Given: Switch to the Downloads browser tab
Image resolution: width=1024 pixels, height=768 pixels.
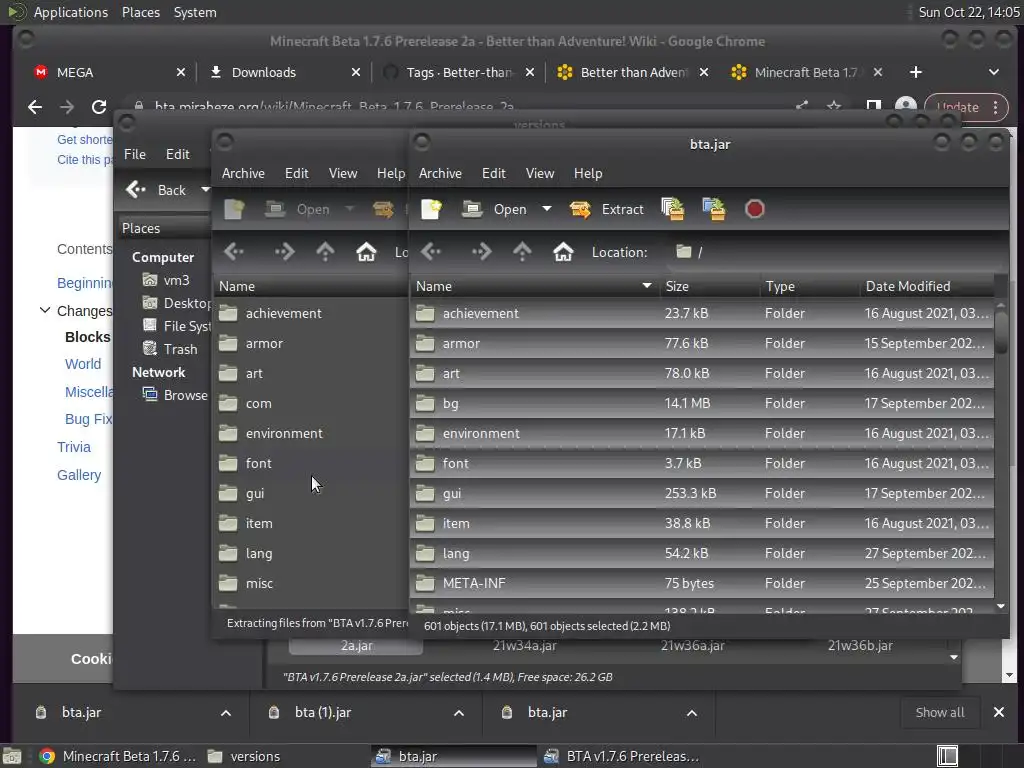Looking at the screenshot, I should (x=283, y=72).
